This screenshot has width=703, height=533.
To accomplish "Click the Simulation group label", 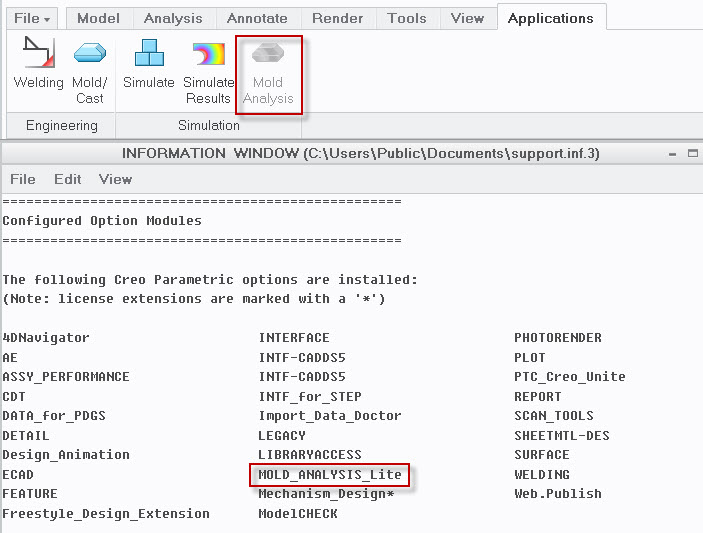I will [208, 126].
